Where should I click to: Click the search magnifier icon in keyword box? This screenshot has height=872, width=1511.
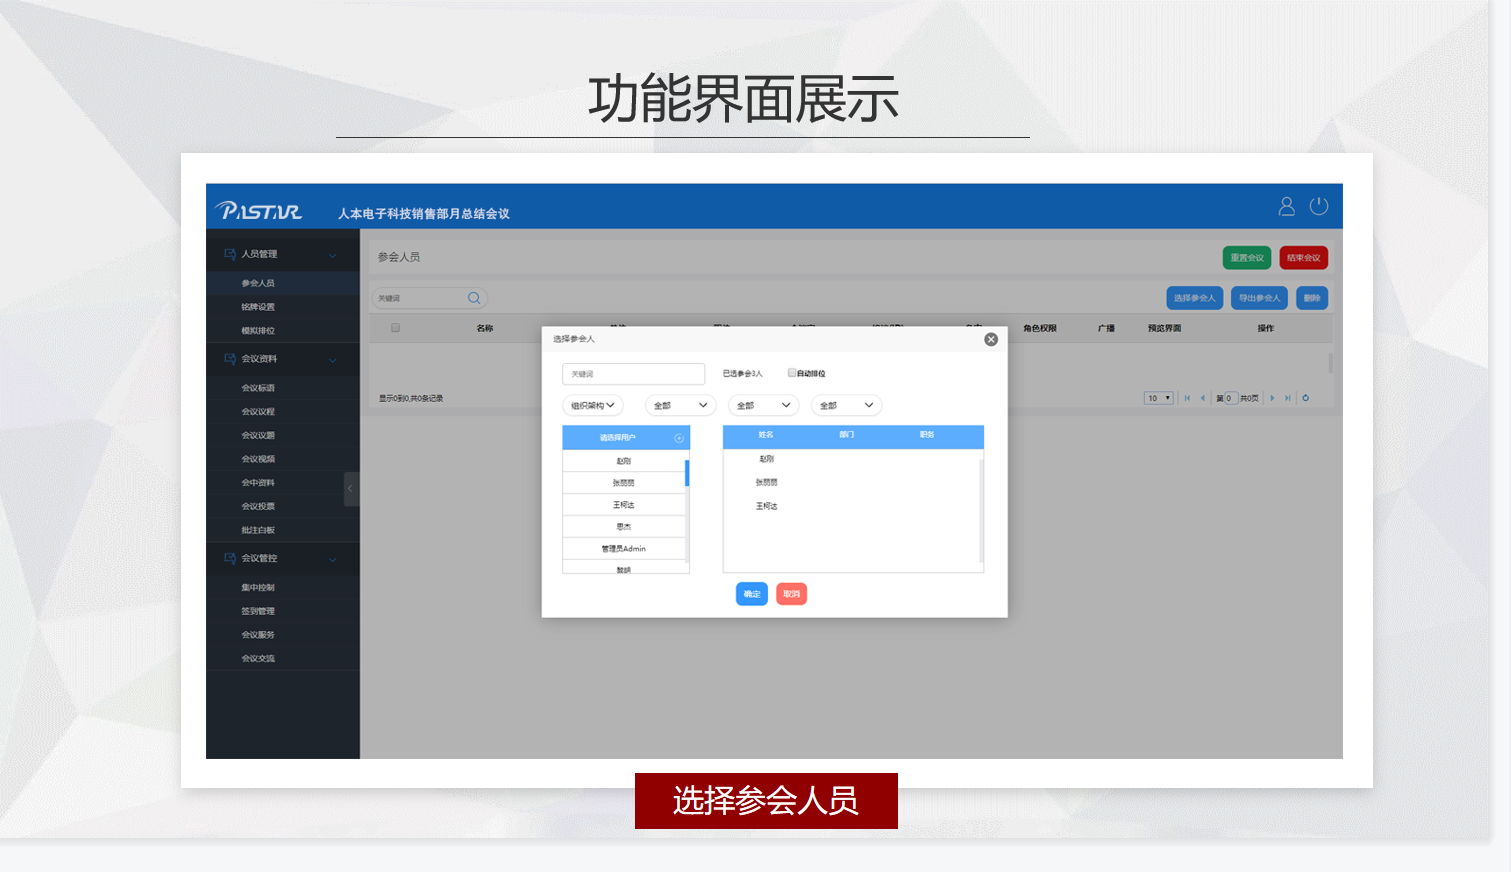[474, 298]
